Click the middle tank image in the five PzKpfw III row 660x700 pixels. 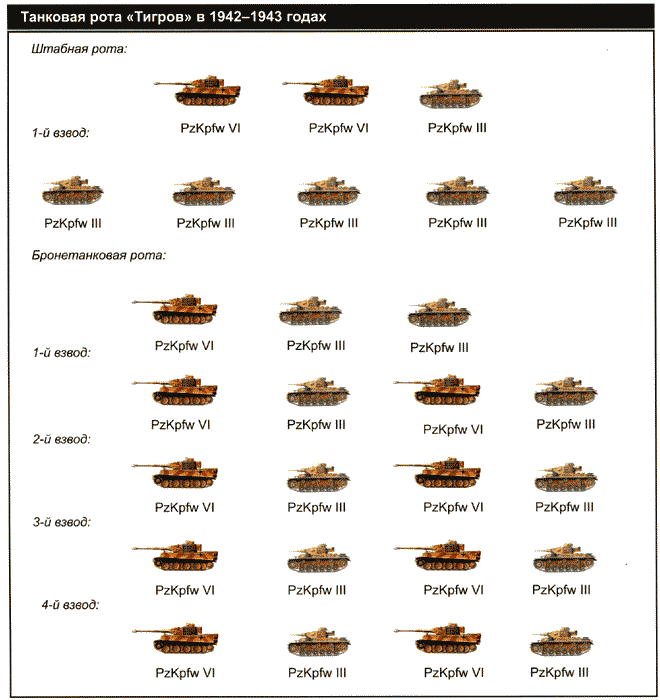[x=330, y=192]
